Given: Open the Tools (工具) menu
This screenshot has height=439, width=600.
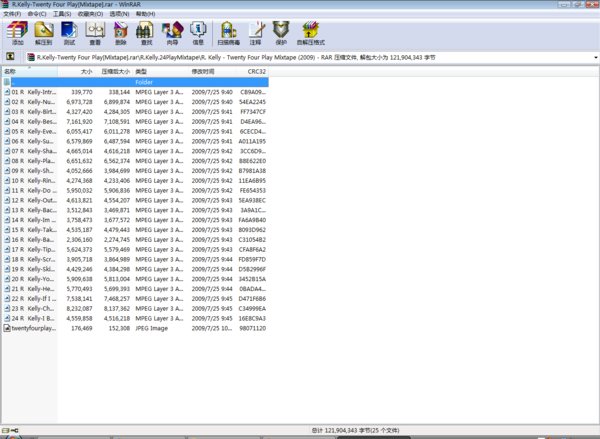Looking at the screenshot, I should click(62, 14).
